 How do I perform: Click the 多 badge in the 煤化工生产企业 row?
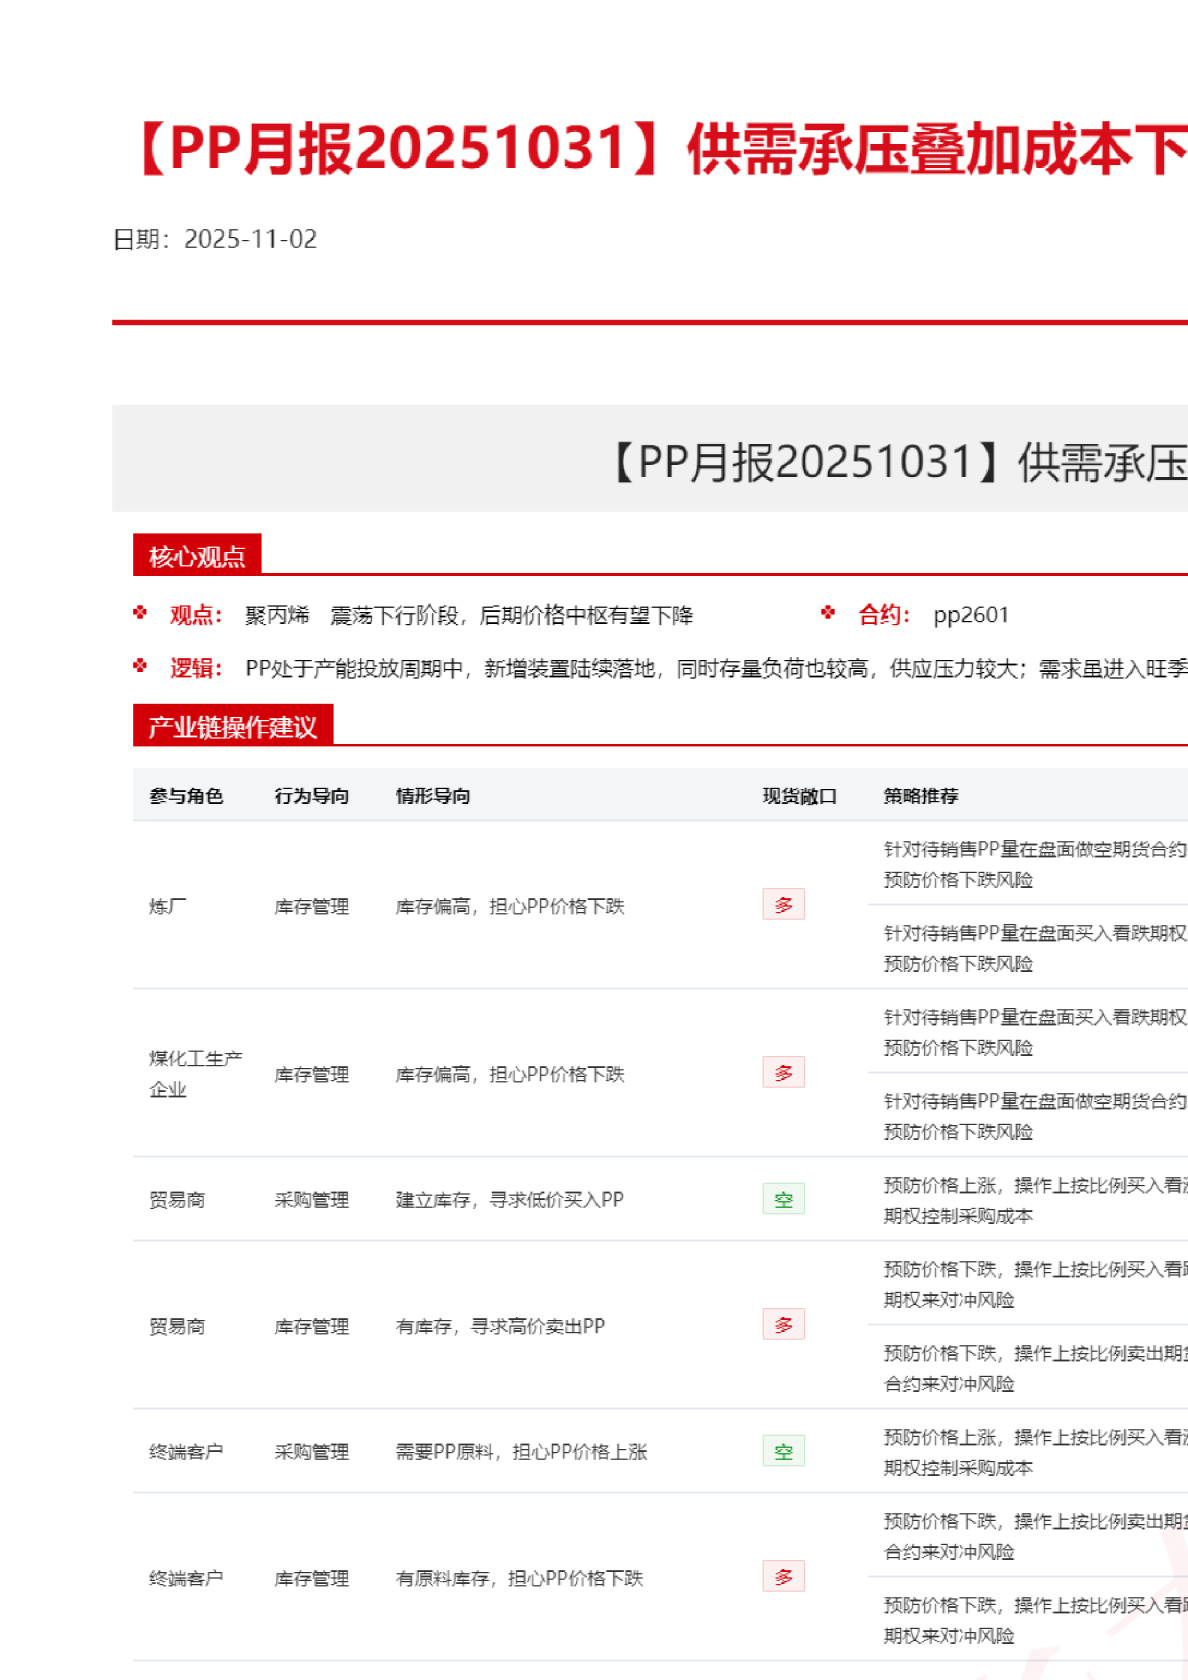(x=783, y=1073)
